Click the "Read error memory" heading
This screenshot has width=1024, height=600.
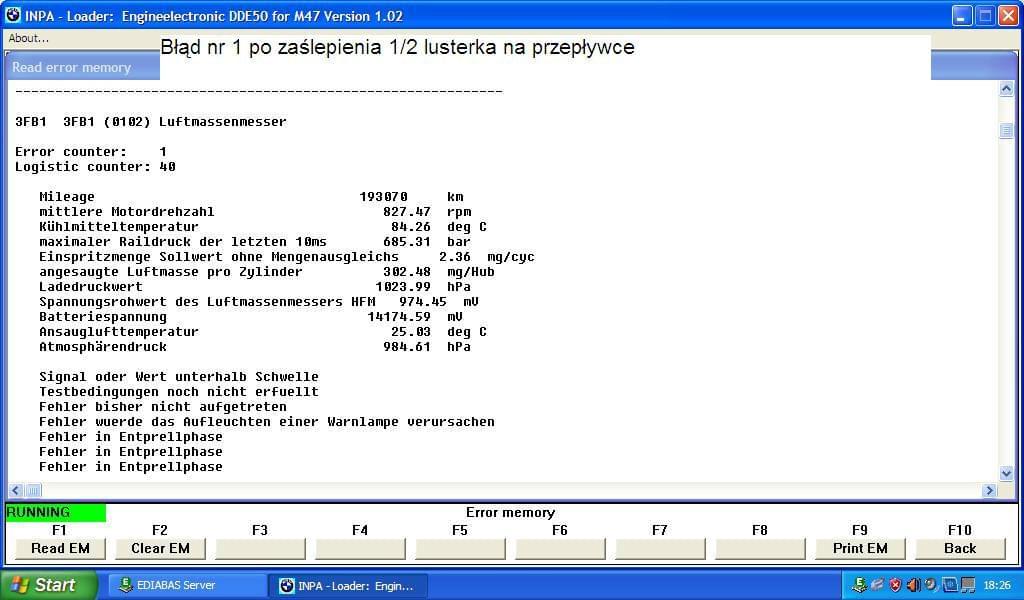(71, 67)
